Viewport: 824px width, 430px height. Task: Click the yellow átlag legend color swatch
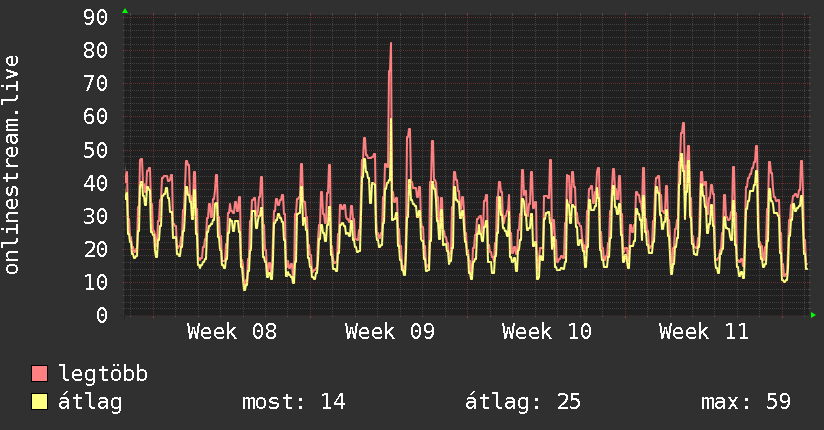tap(39, 401)
